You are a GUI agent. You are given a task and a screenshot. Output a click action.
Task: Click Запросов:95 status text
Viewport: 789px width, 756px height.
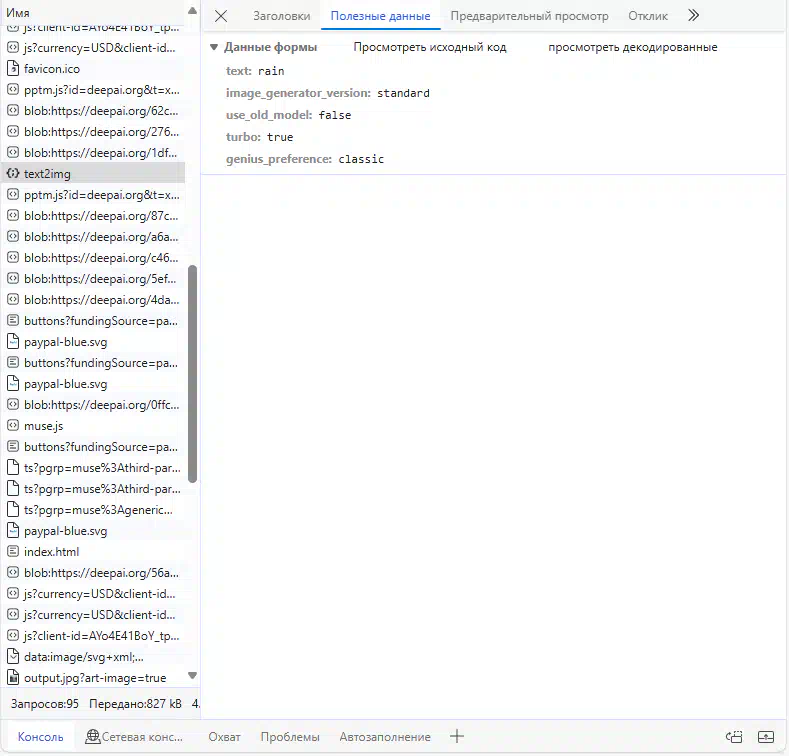(x=45, y=704)
